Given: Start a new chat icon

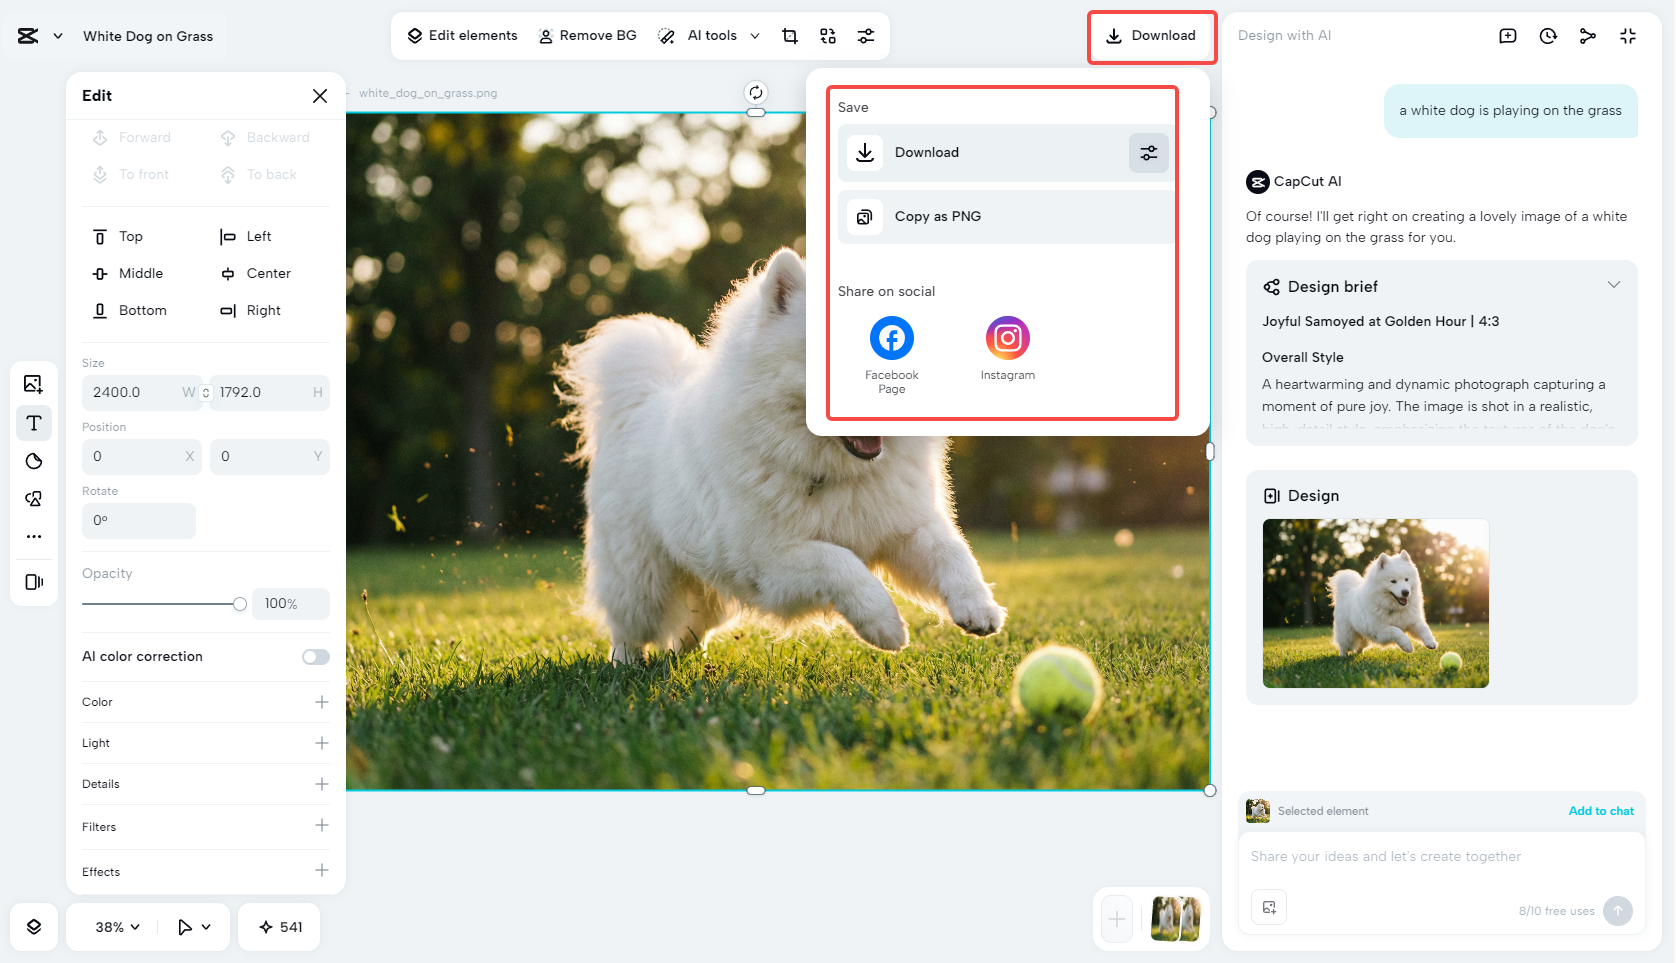Looking at the screenshot, I should [1508, 36].
